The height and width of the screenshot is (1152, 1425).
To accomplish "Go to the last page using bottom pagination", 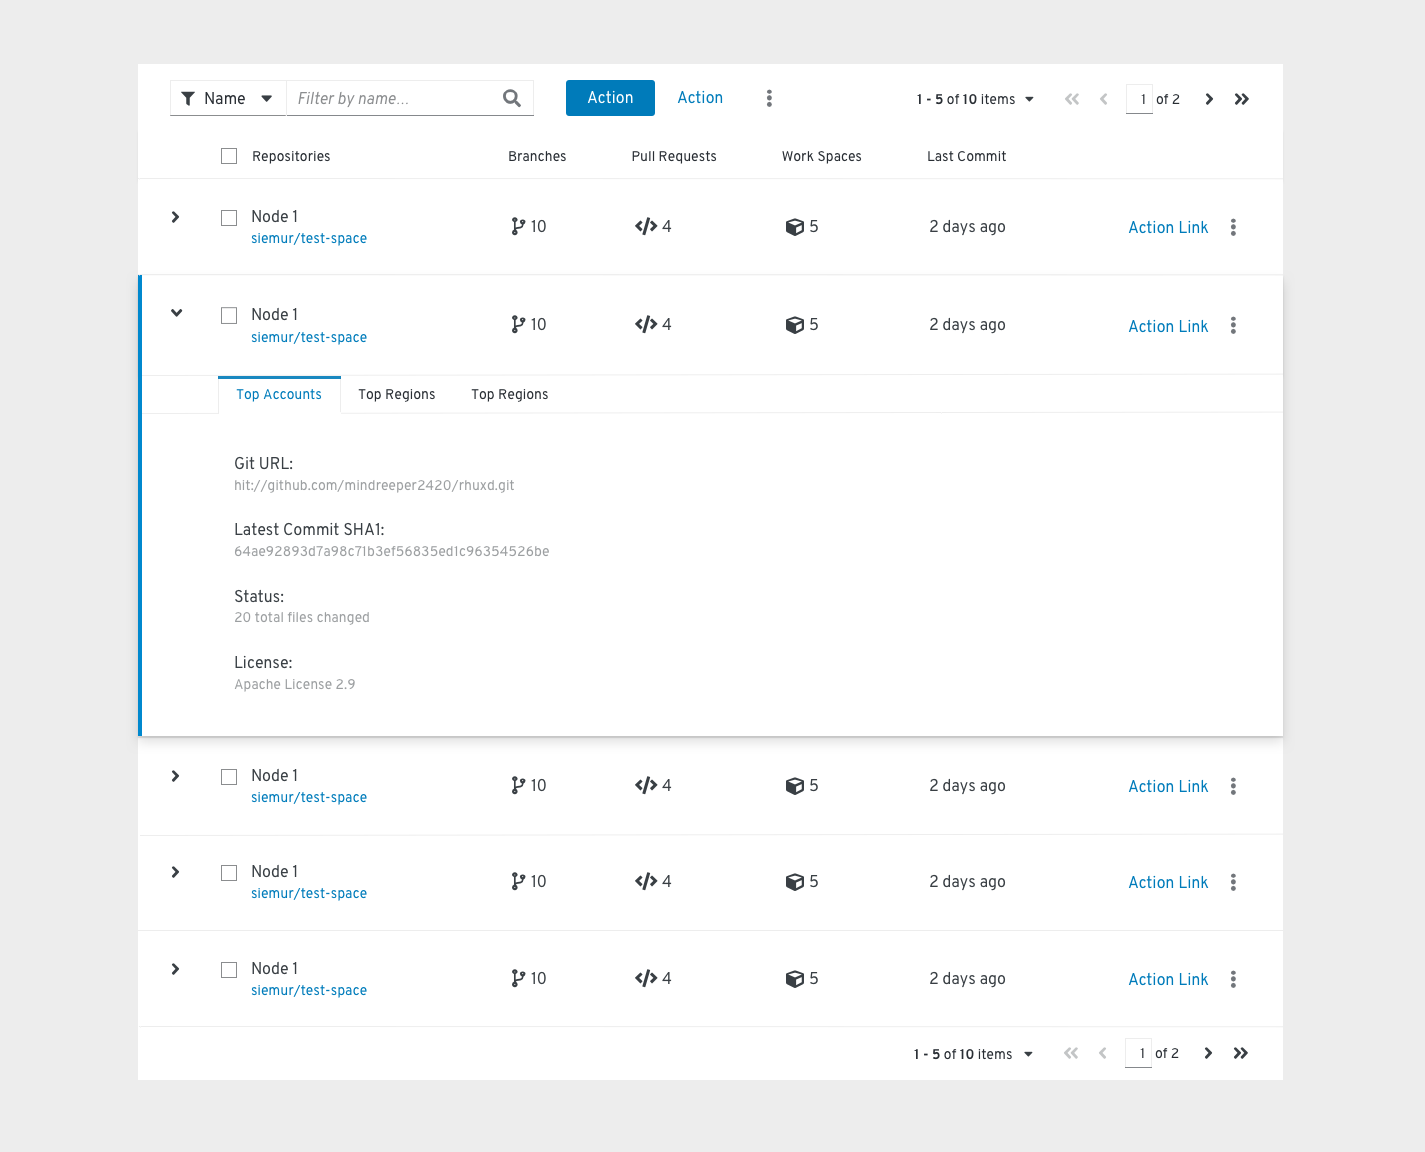I will (1241, 1053).
